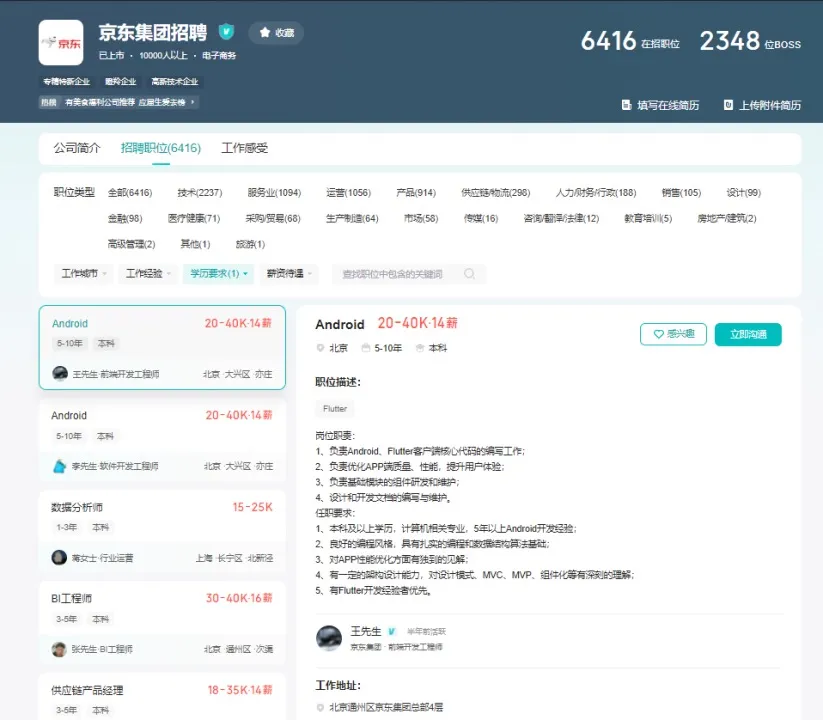Click the search magnifier icon
The image size is (823, 720).
[x=470, y=274]
